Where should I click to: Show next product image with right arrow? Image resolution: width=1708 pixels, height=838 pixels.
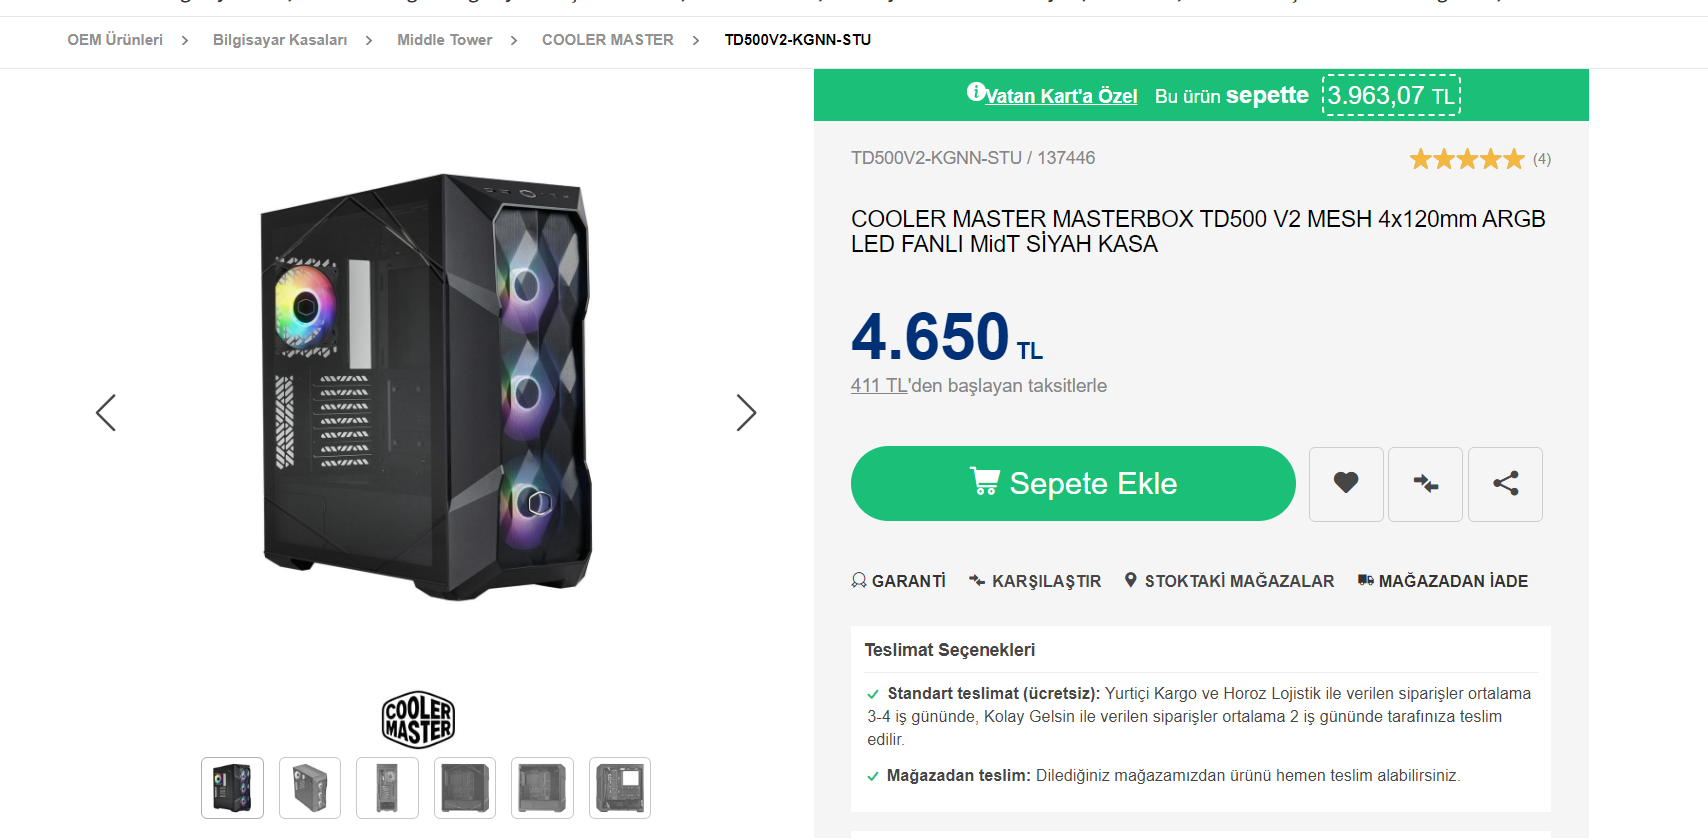click(746, 412)
